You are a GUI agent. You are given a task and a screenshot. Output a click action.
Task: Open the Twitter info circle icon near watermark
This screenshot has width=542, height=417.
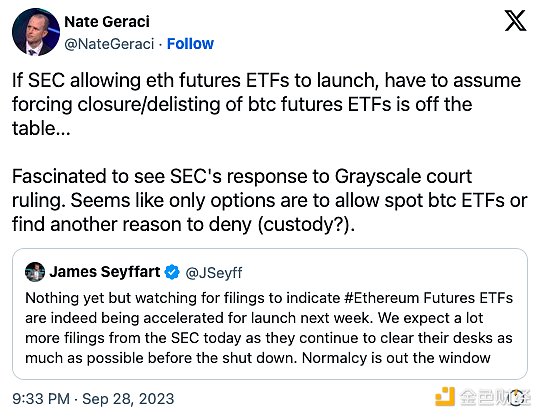(x=516, y=397)
